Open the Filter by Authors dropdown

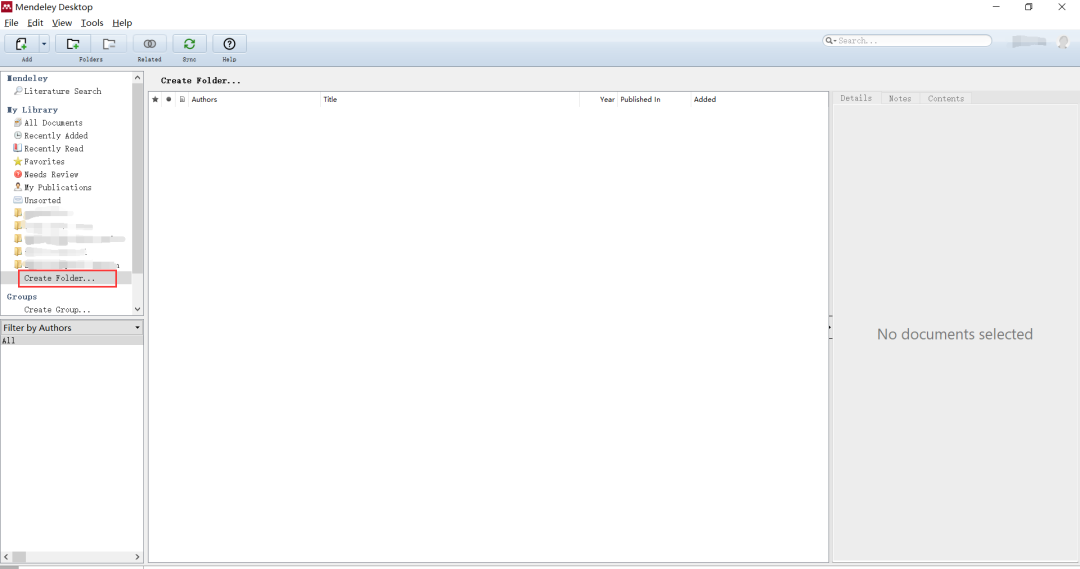click(72, 328)
